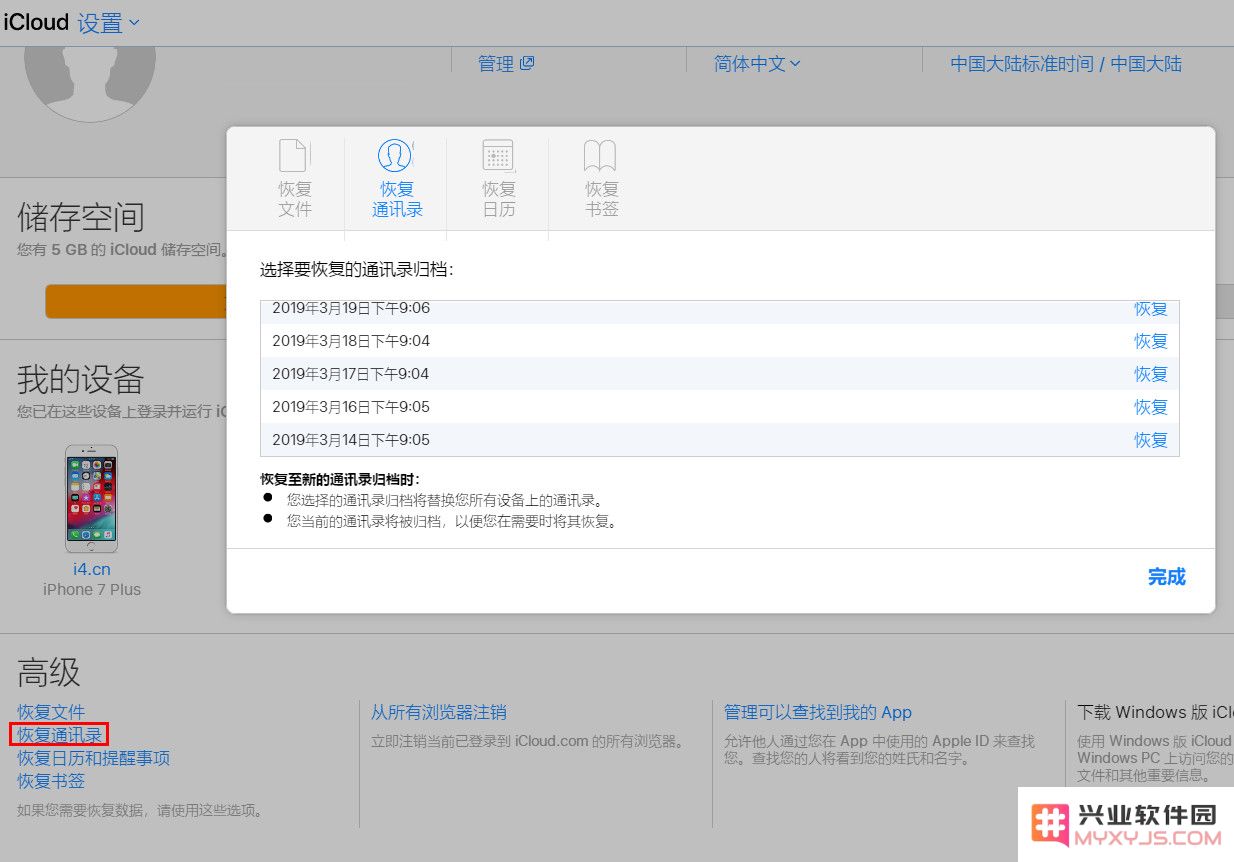Click the 管理 link
The height and width of the screenshot is (862, 1234).
(506, 64)
